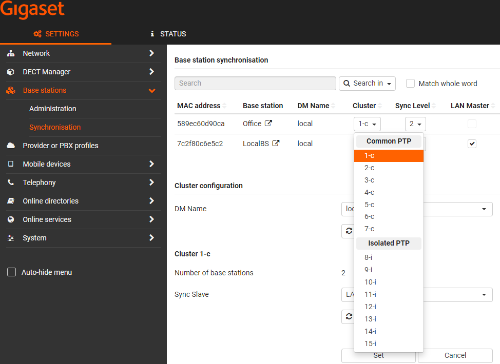Viewport: 500px width, 364px height.
Task: Expand the Online directories chevron
Action: (152, 201)
